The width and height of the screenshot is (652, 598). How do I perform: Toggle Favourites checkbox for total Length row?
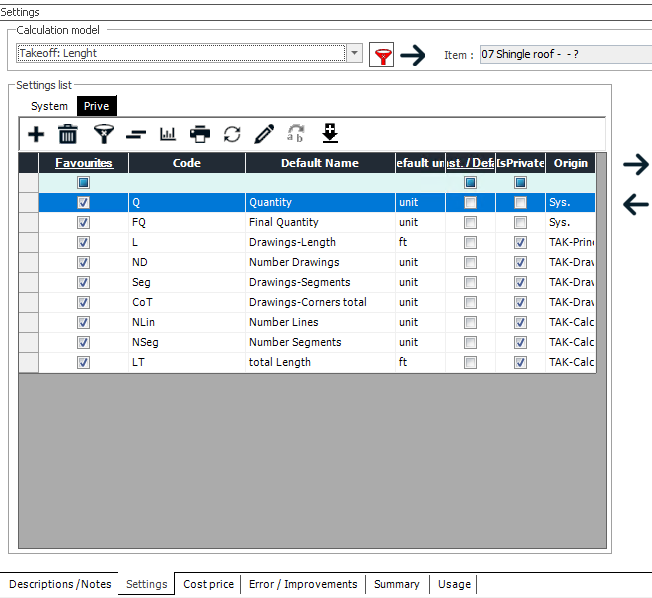tap(83, 362)
